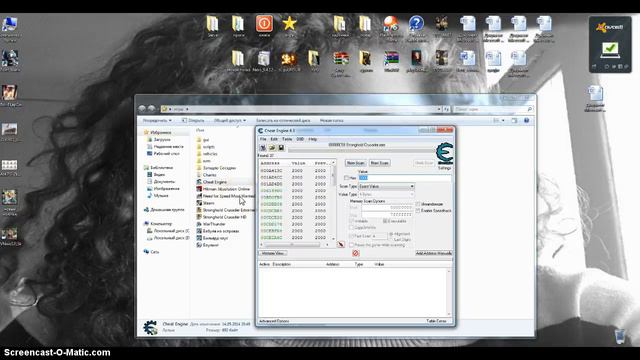Viewport: 640px width, 360px height.
Task: Click the vertical scrollbar of the found address list
Action: (x=333, y=200)
